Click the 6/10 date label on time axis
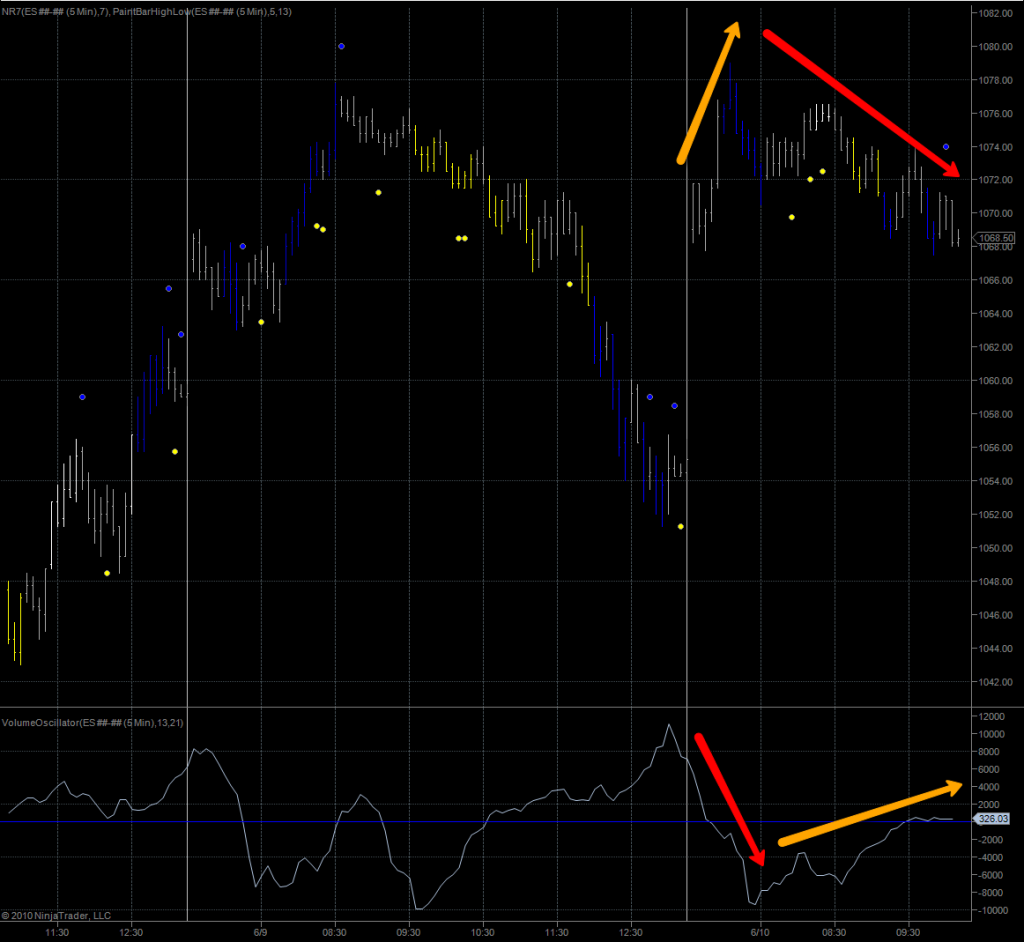The image size is (1024, 942). [x=760, y=932]
